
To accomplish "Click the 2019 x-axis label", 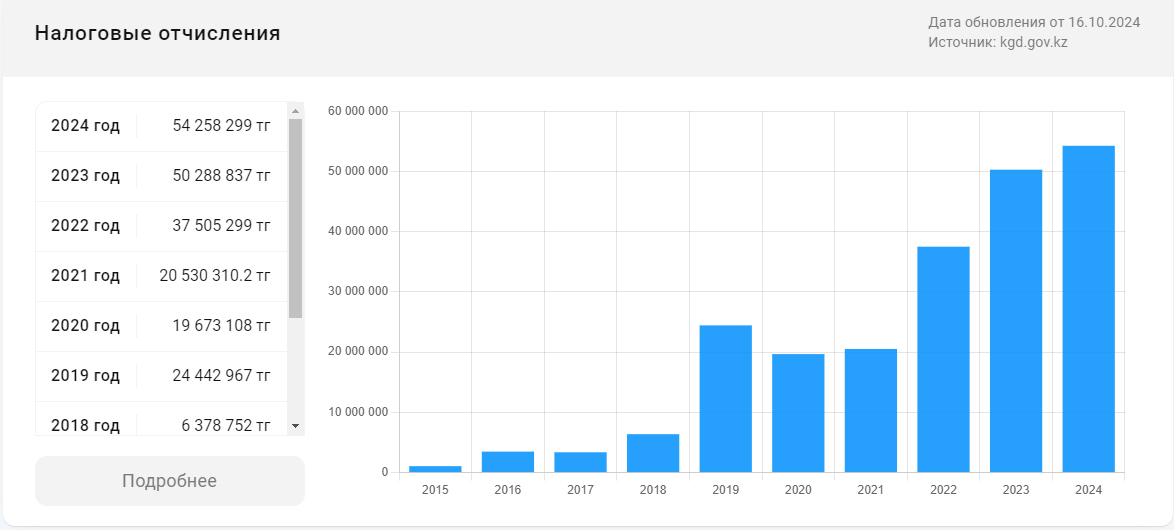I will point(726,490).
